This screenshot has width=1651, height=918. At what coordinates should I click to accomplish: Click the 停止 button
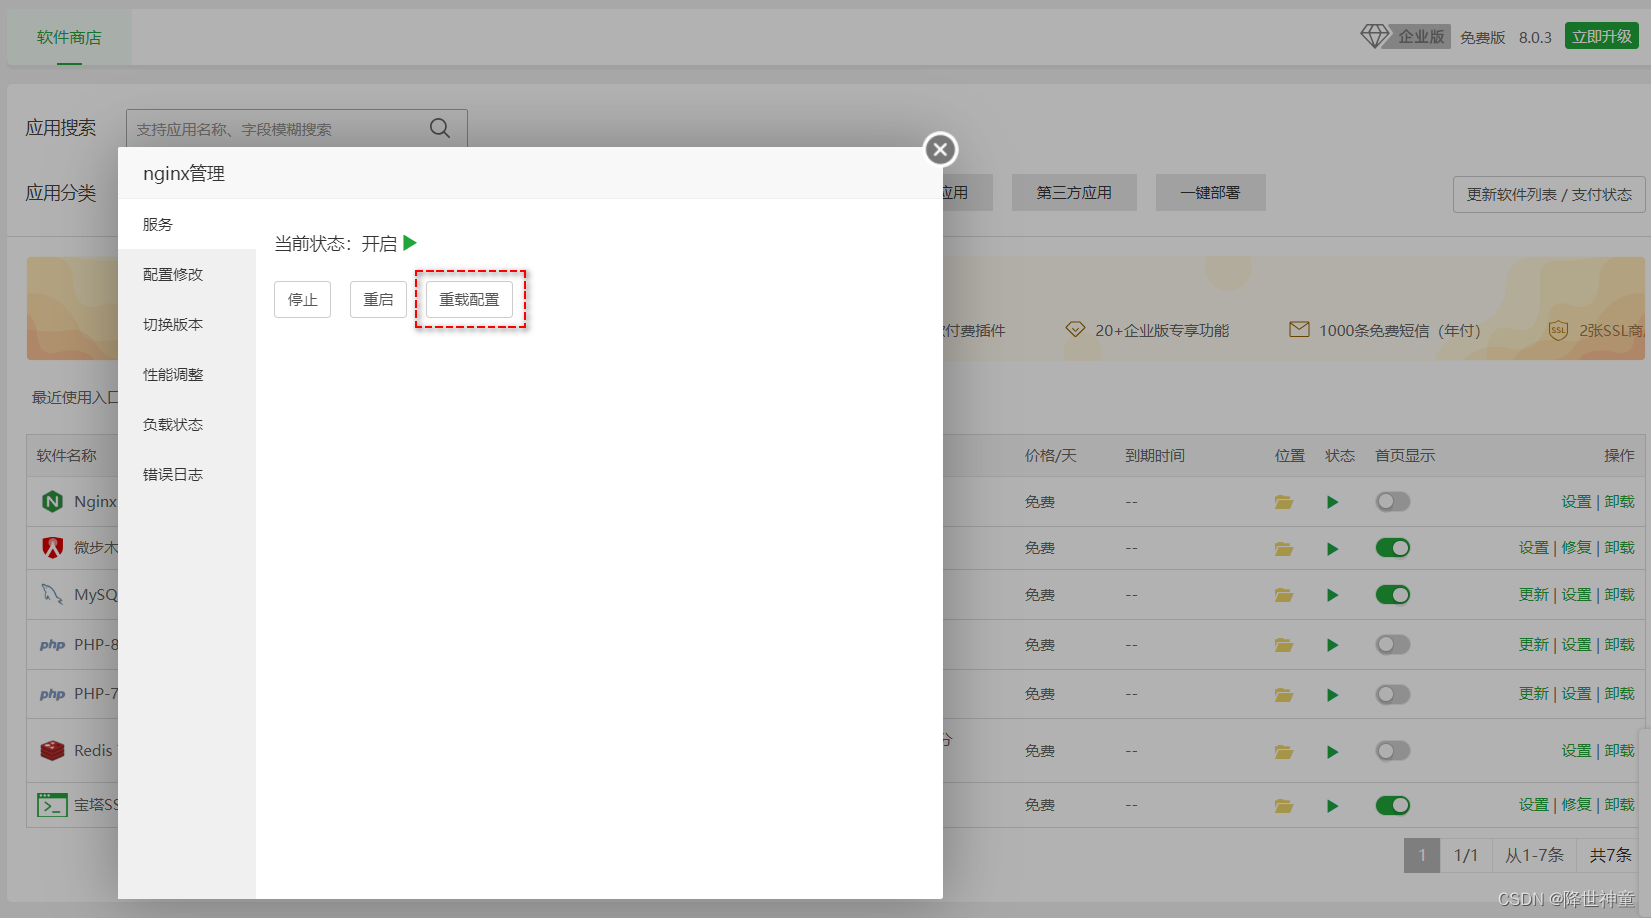(x=302, y=299)
